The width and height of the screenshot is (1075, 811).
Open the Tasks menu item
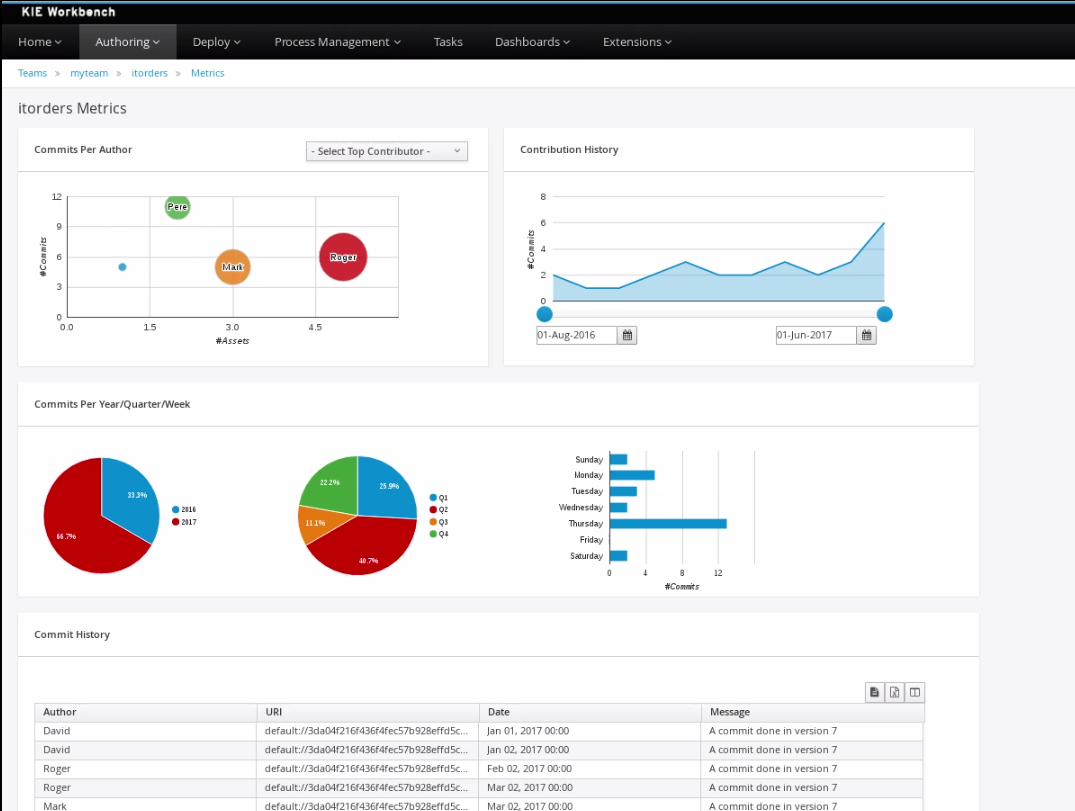(x=448, y=42)
